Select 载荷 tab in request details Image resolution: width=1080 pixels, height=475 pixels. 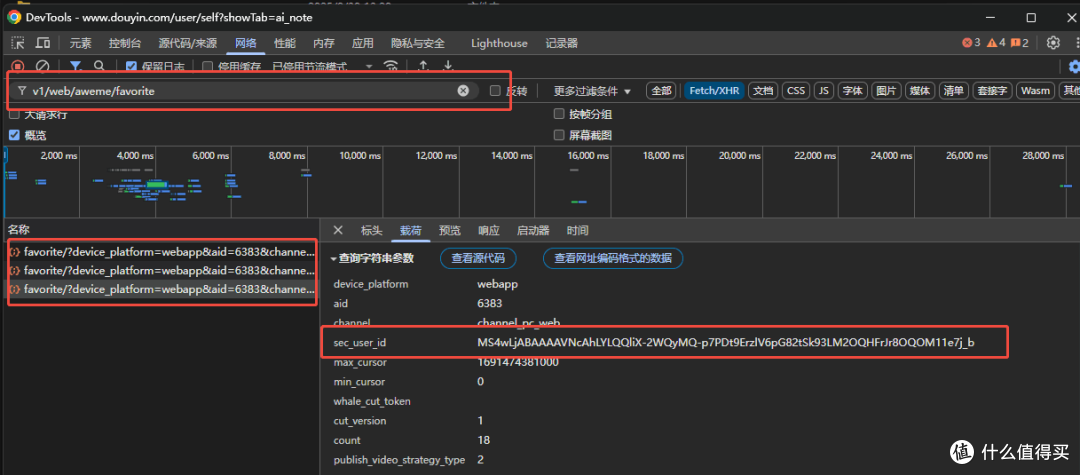[x=411, y=231]
